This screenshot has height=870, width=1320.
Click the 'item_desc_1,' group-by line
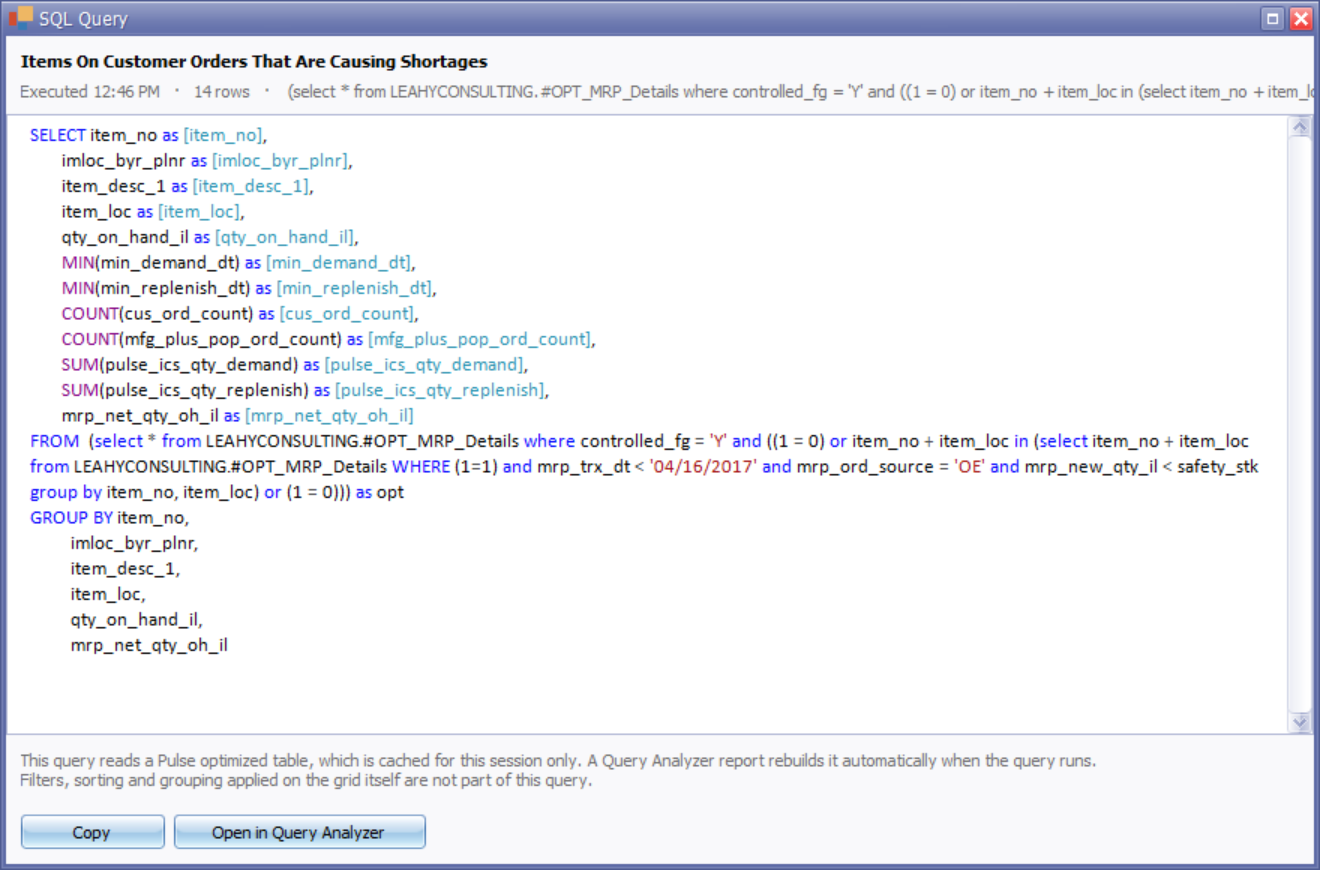tap(125, 568)
